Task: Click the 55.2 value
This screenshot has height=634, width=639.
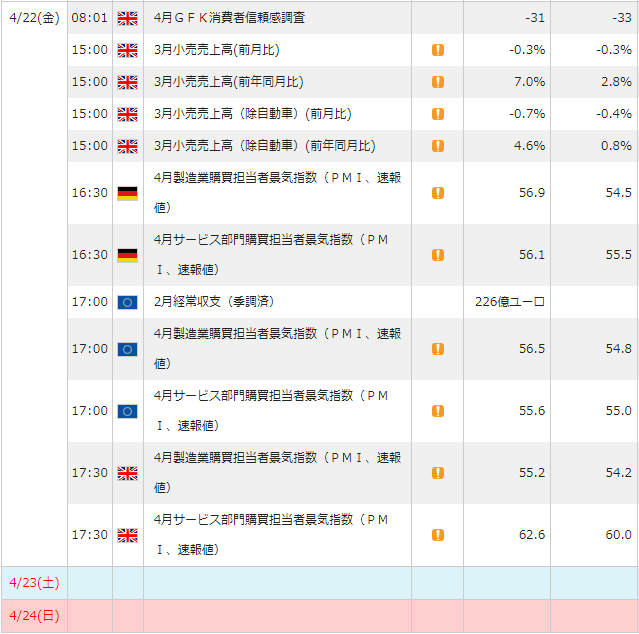Action: click(x=532, y=473)
